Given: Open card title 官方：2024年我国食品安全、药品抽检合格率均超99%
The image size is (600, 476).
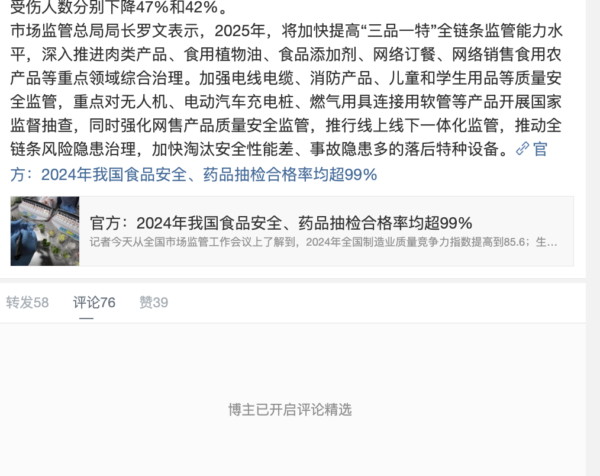Looking at the screenshot, I should (281, 223).
